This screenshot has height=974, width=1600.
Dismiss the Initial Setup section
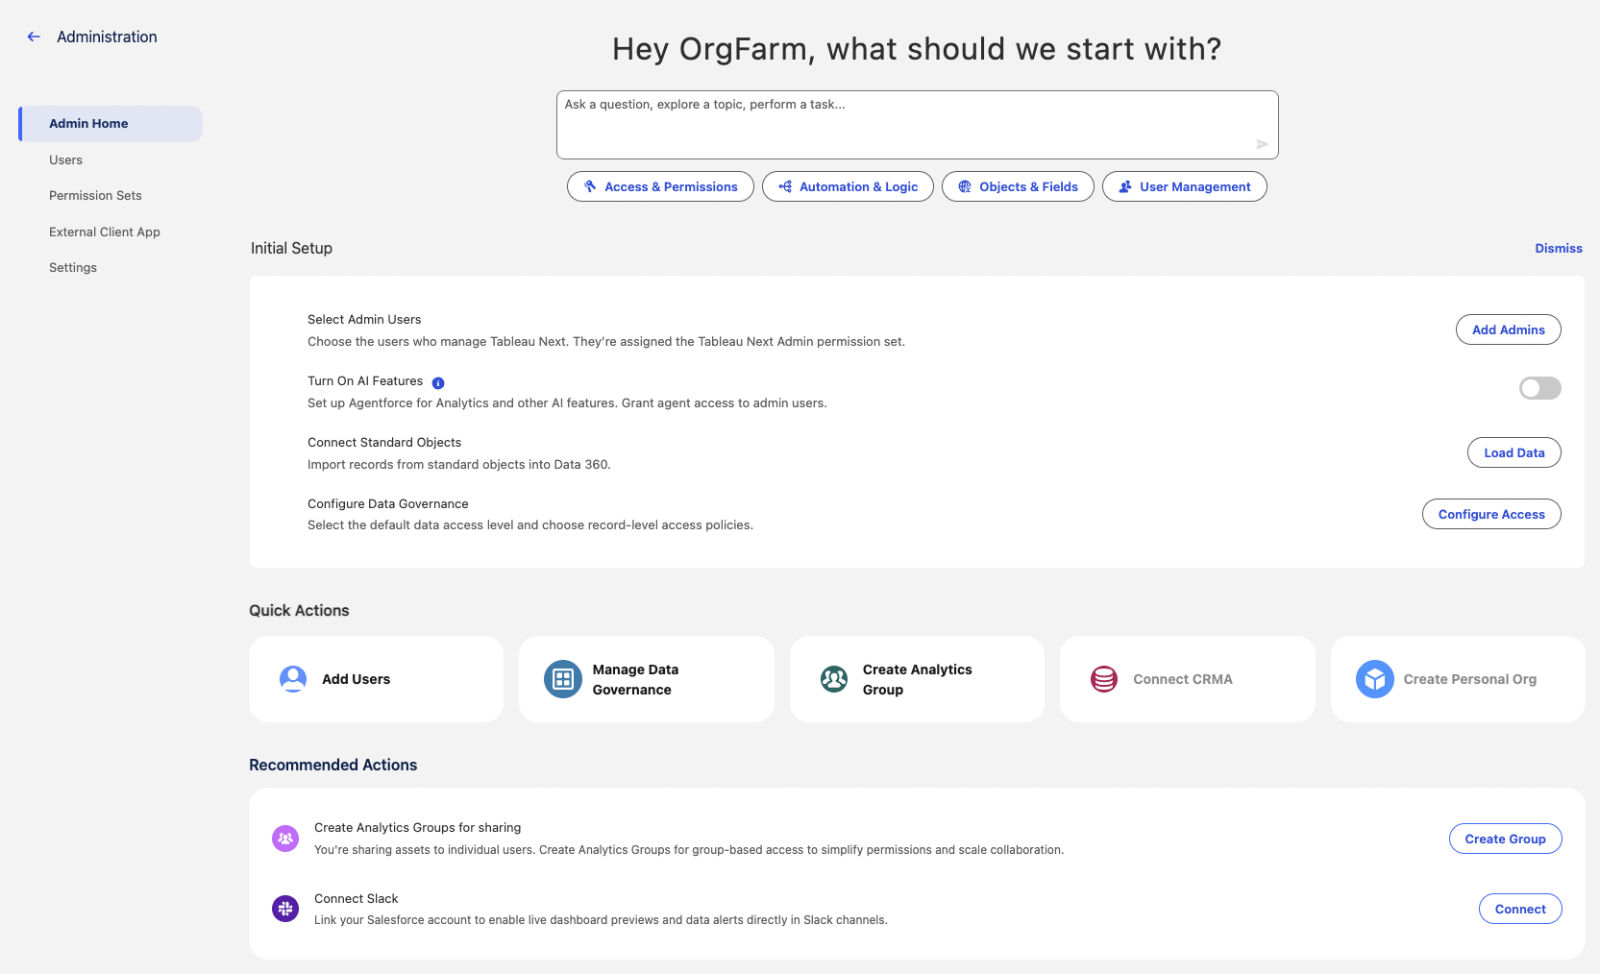[1558, 248]
